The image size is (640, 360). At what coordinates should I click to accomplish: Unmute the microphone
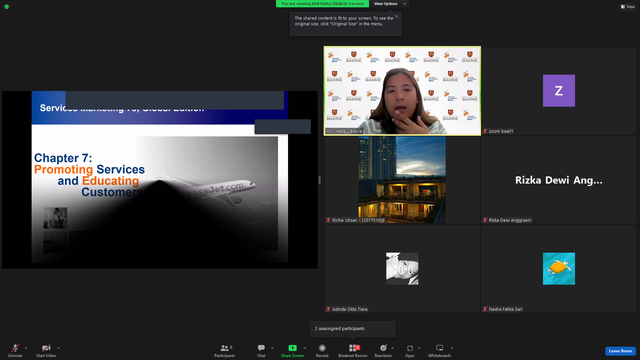15,350
